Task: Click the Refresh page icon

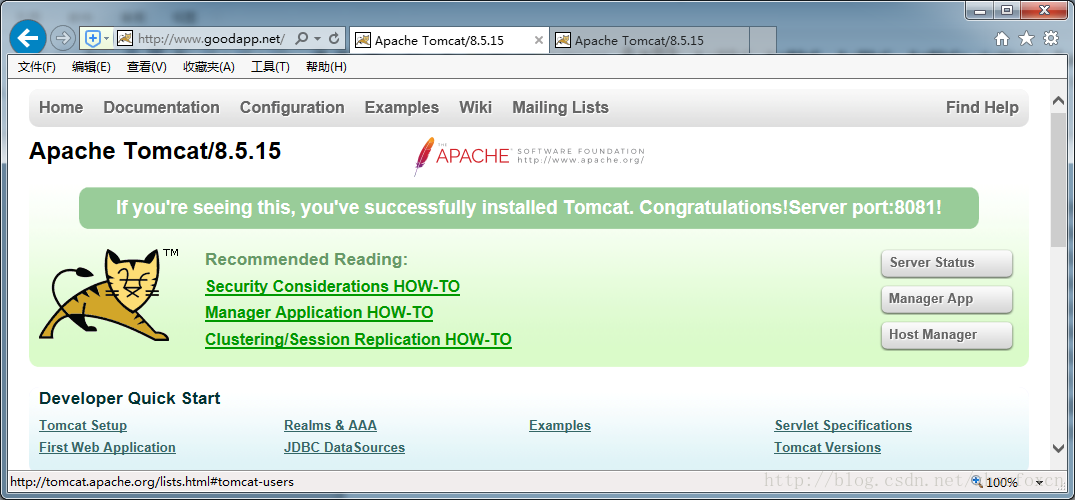Action: click(335, 39)
